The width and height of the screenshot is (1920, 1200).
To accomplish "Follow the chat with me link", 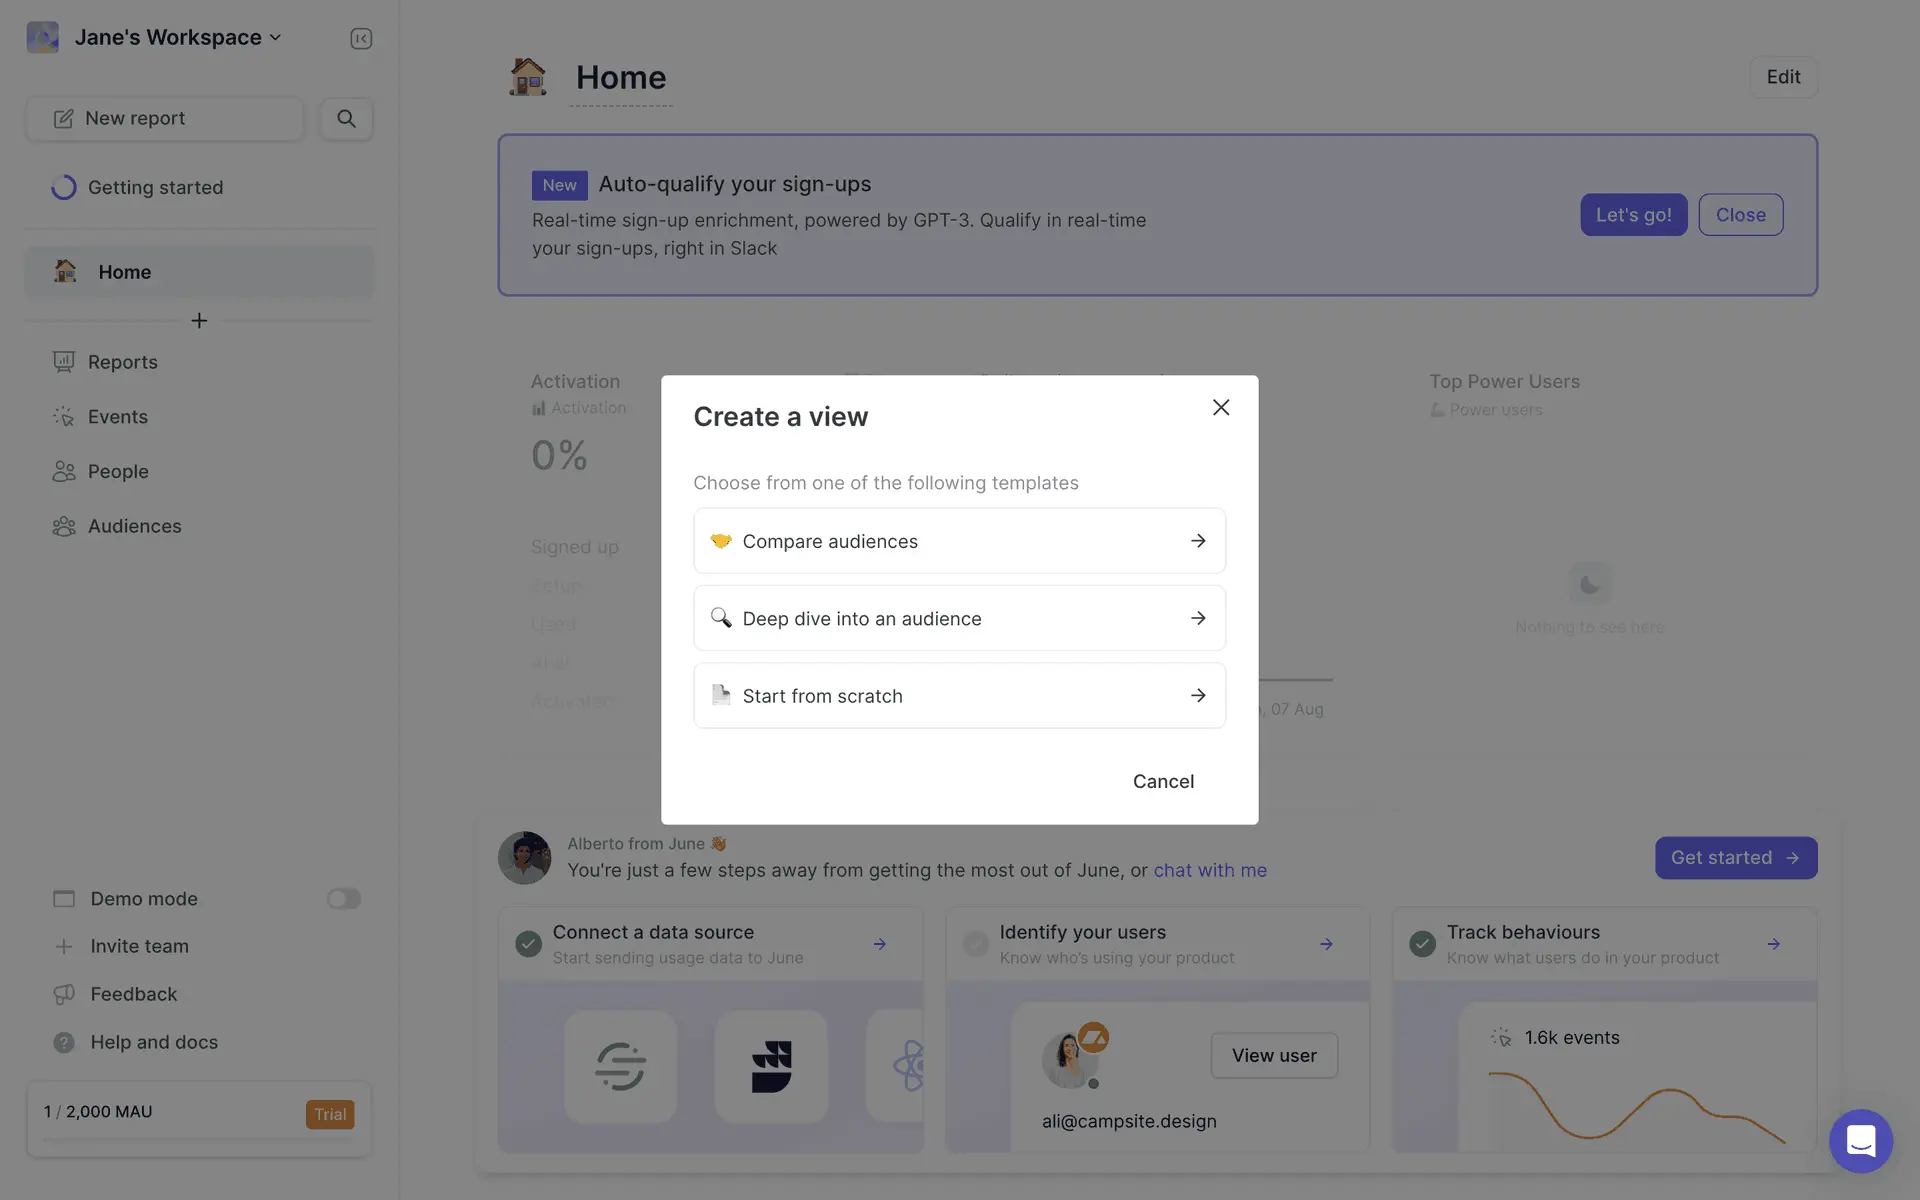I will pos(1209,870).
